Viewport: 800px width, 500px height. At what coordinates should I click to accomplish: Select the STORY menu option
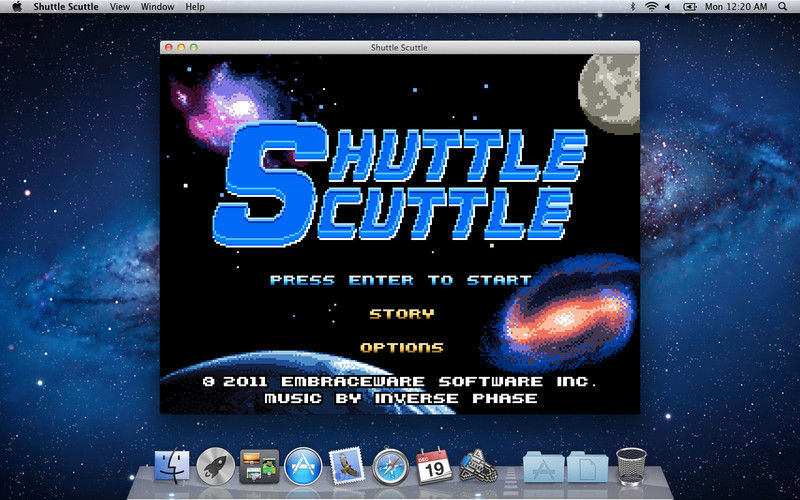pos(402,314)
